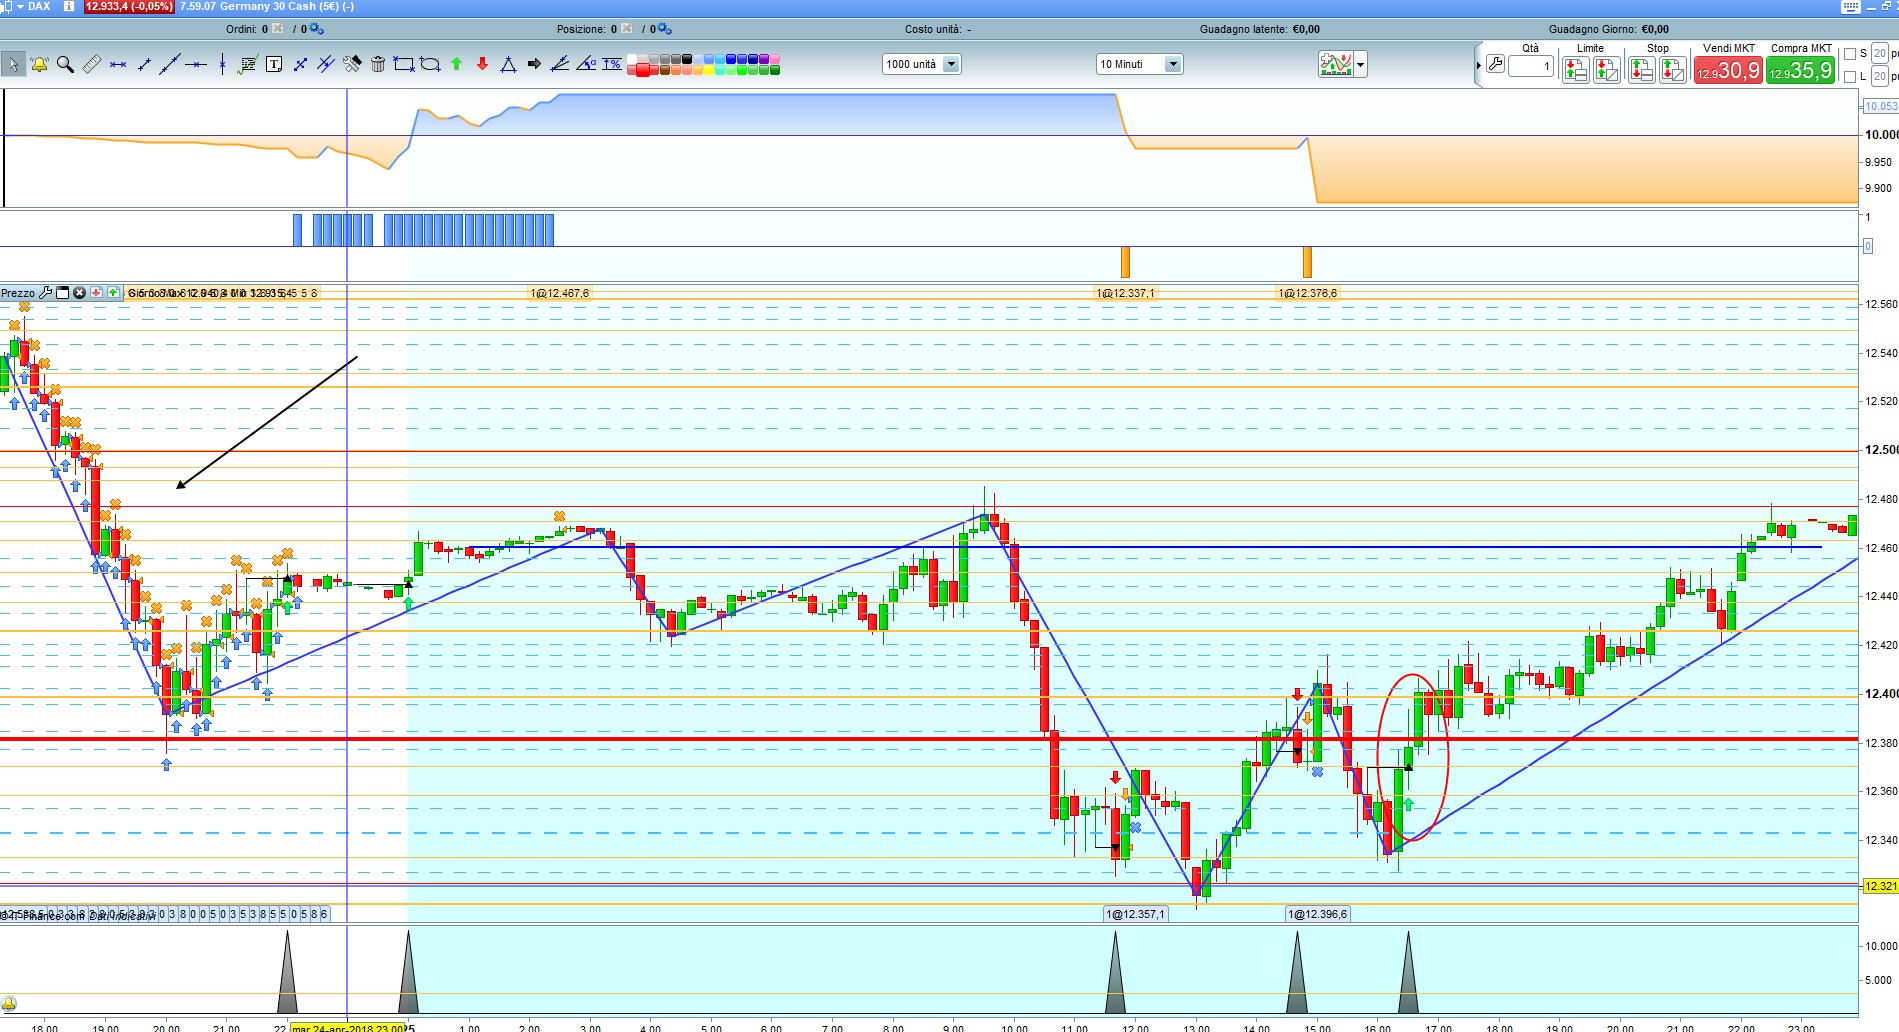The height and width of the screenshot is (1032, 1899).
Task: Open the DAX instrument dropdown
Action: (20, 6)
